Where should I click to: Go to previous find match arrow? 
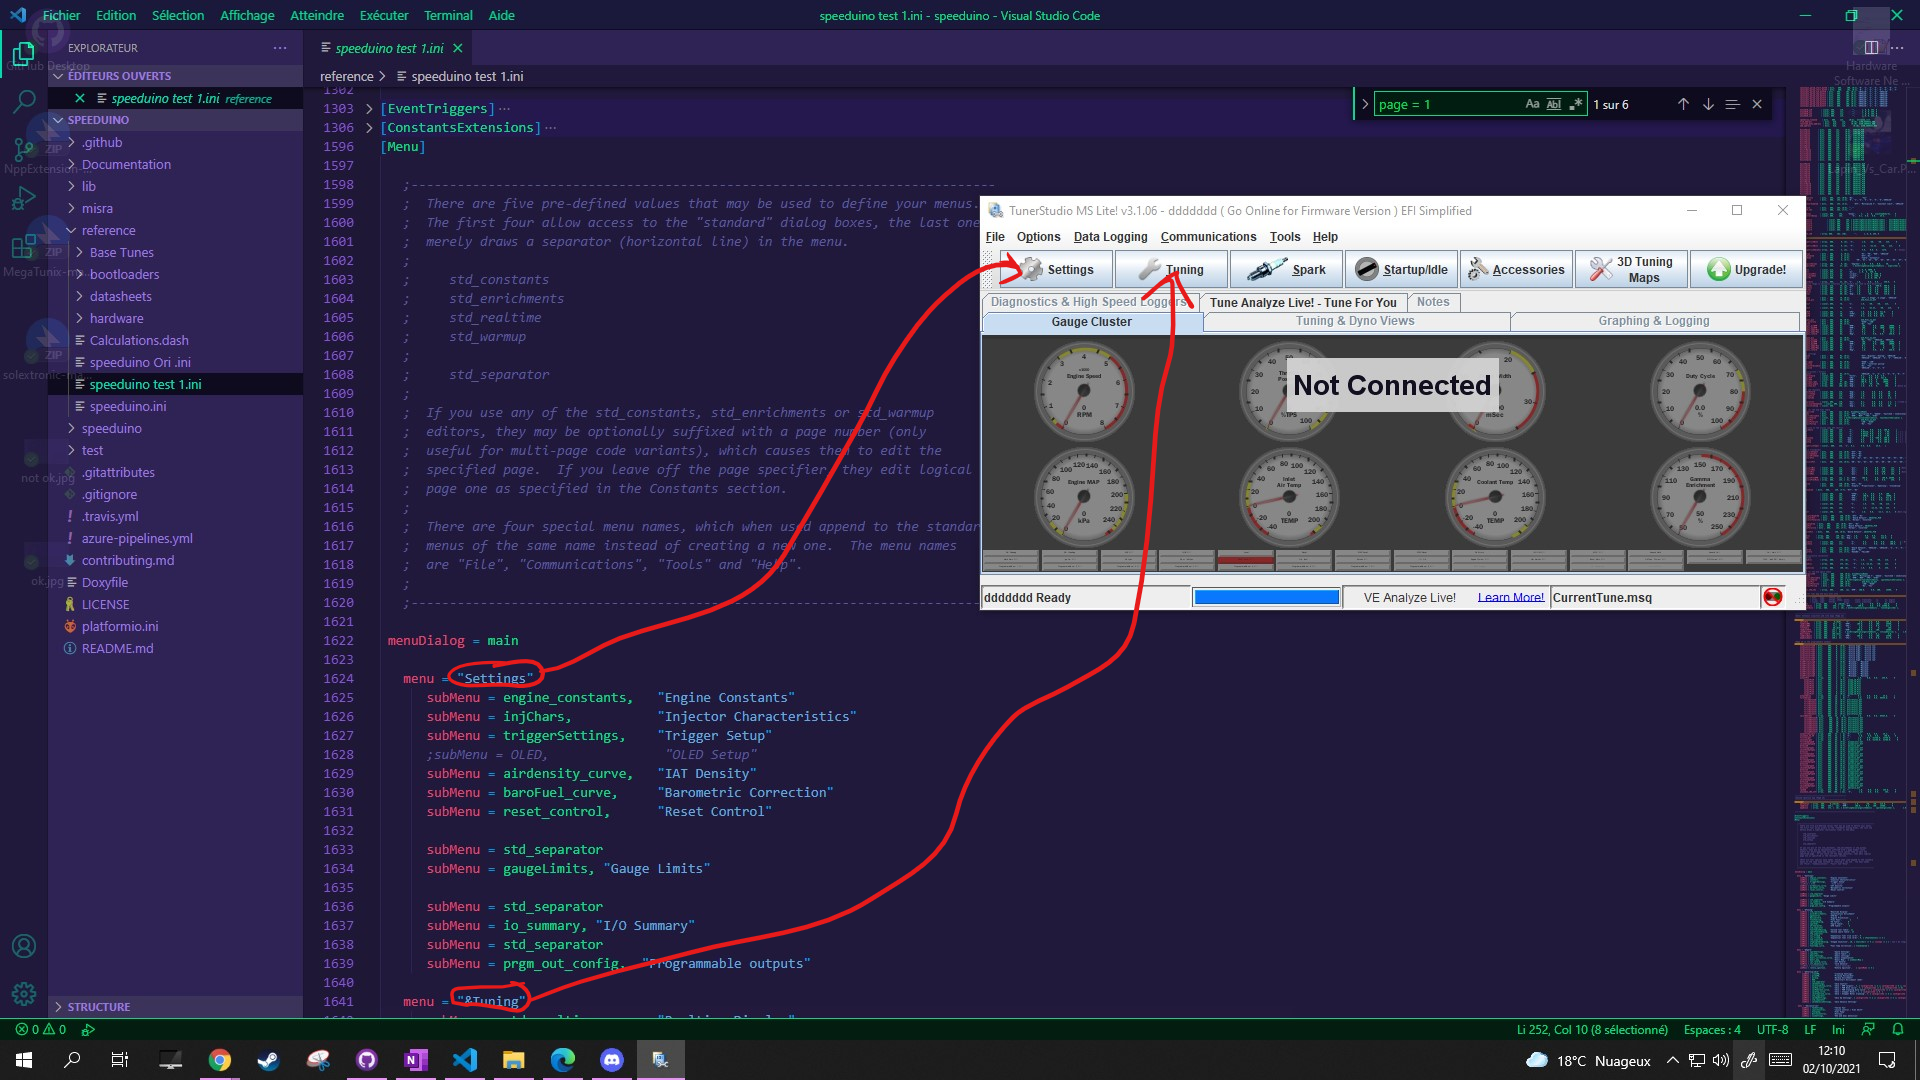click(1683, 104)
